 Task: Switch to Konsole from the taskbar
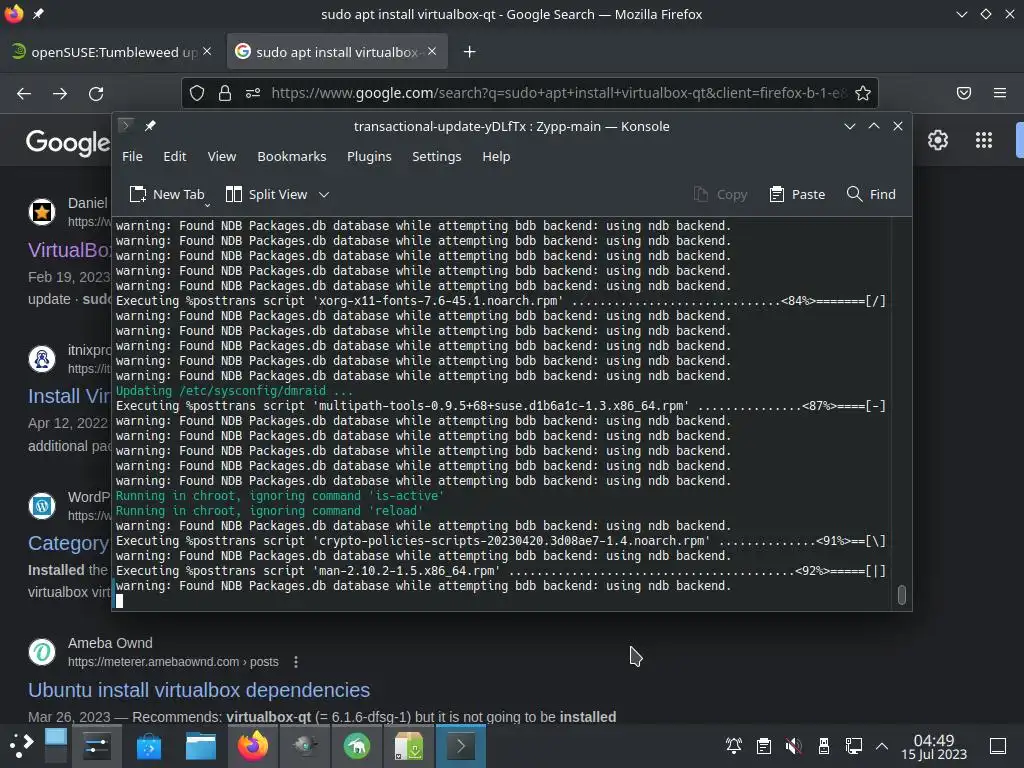click(461, 745)
